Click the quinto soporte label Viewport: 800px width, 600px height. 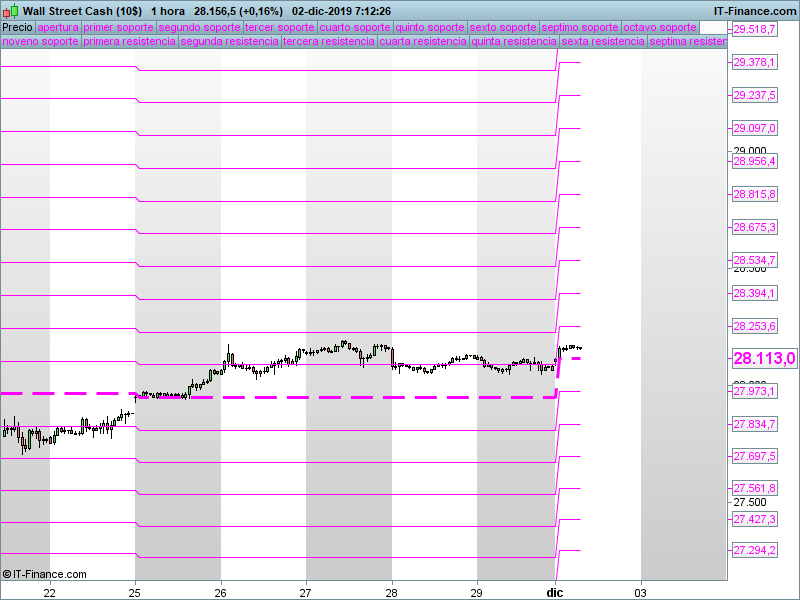tap(430, 27)
